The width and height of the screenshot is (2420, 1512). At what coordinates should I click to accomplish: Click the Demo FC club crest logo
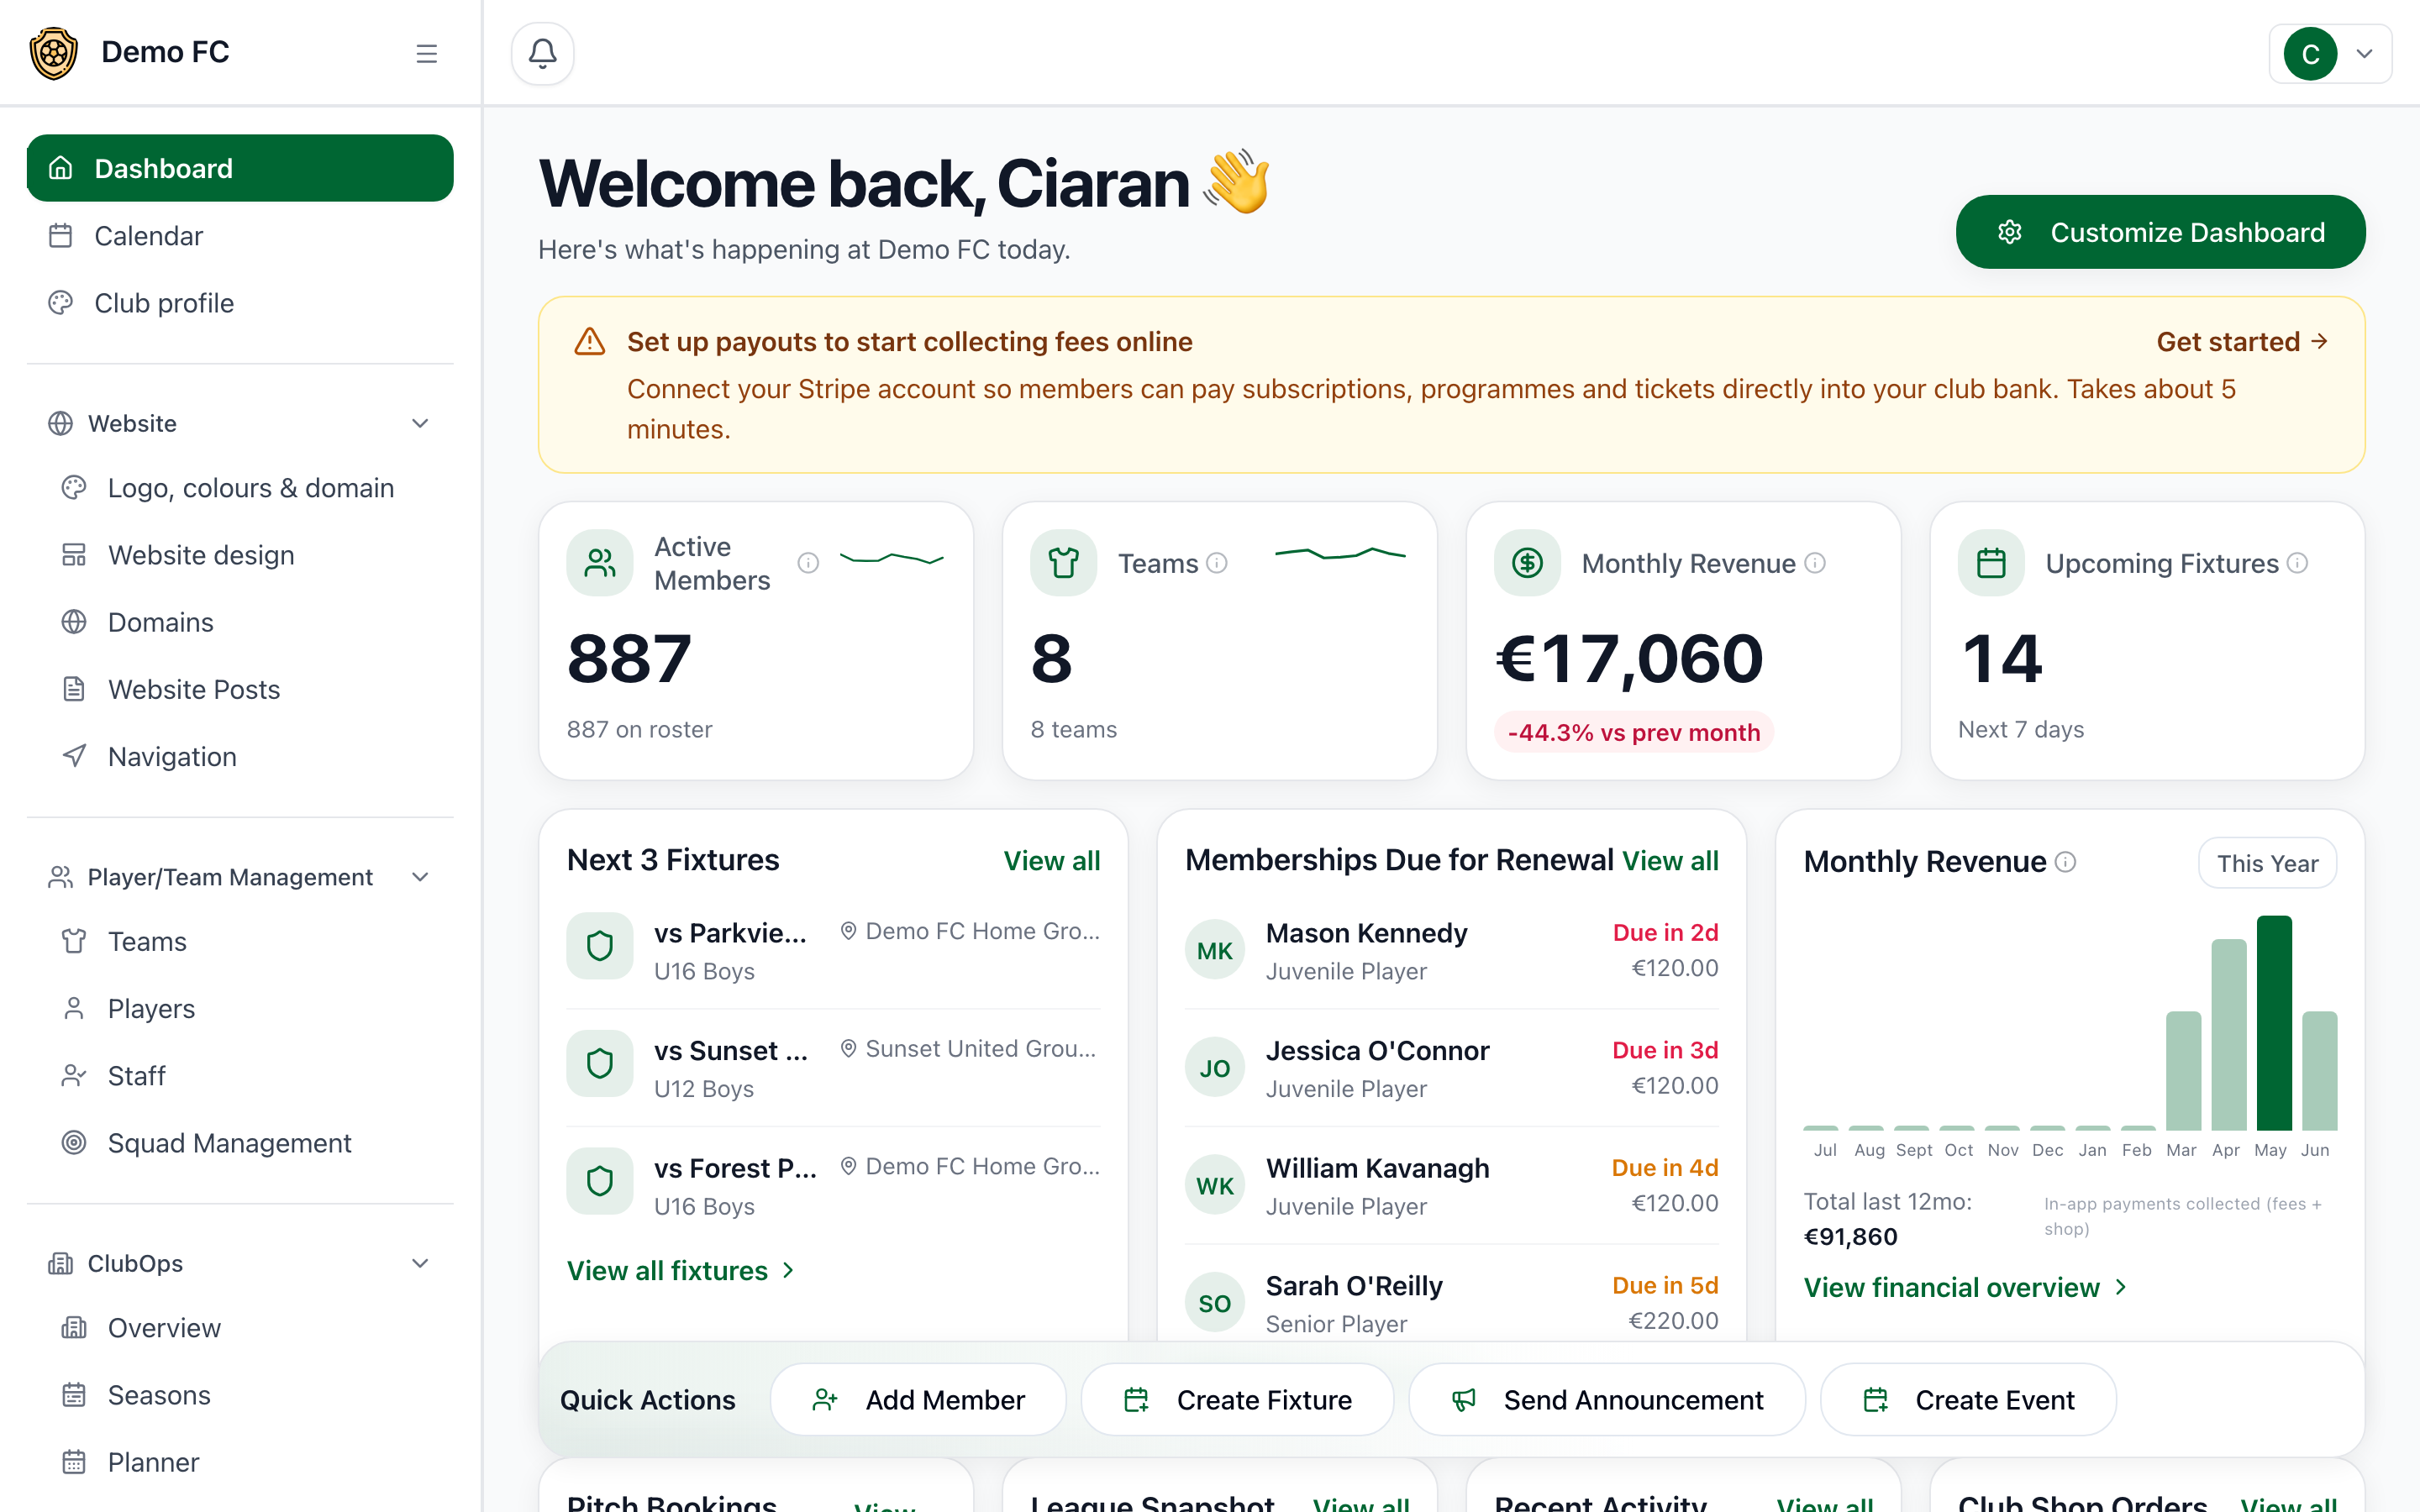tap(54, 53)
